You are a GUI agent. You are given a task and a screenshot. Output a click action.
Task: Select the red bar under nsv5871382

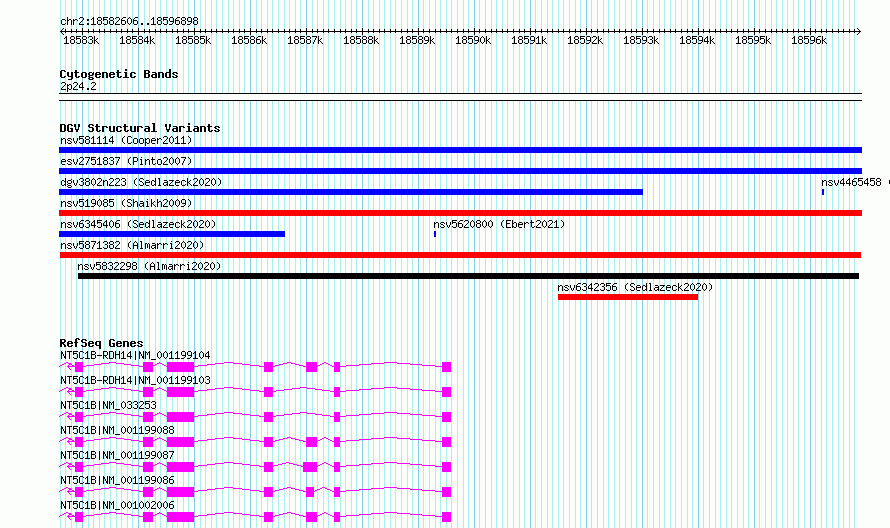click(460, 255)
